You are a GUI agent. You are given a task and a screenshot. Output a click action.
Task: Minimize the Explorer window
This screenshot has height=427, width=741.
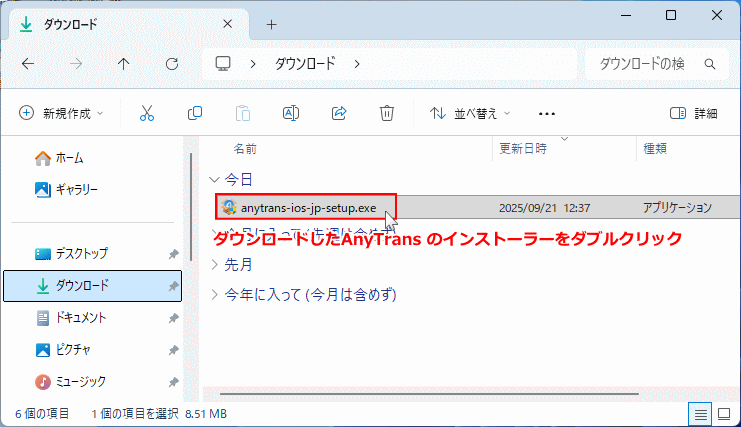point(626,16)
